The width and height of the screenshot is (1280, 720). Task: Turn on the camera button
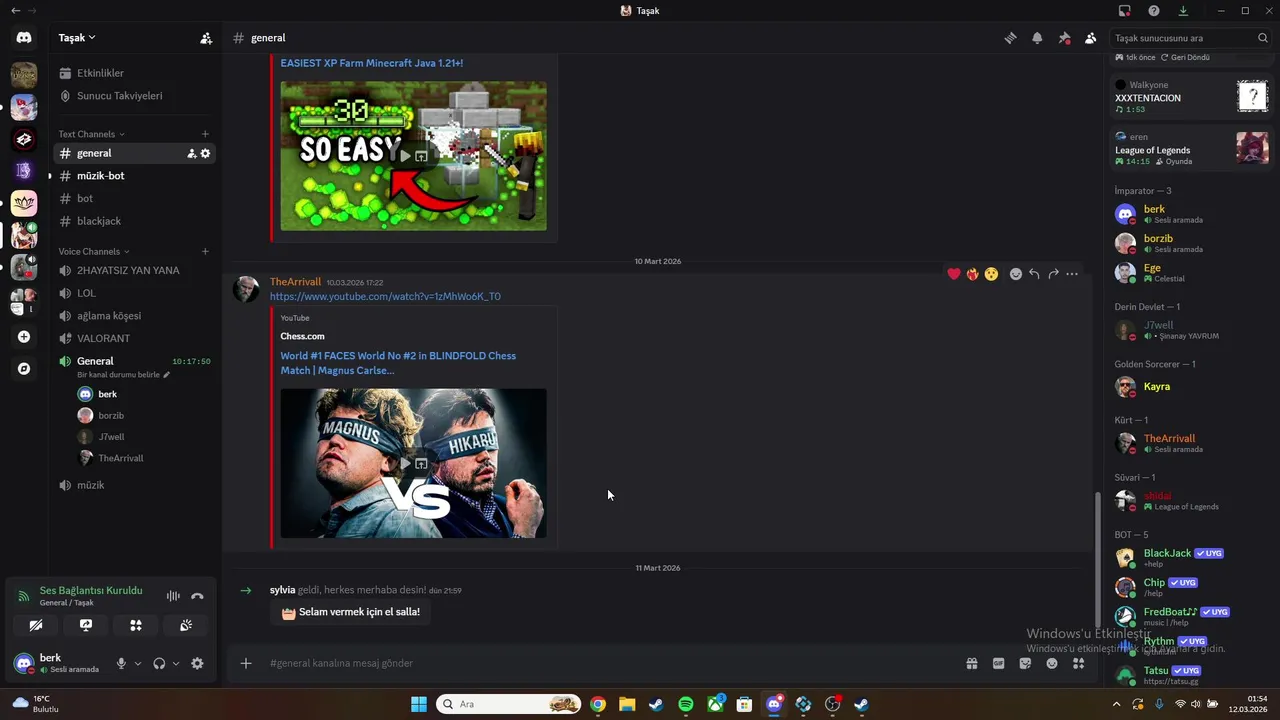(x=36, y=625)
